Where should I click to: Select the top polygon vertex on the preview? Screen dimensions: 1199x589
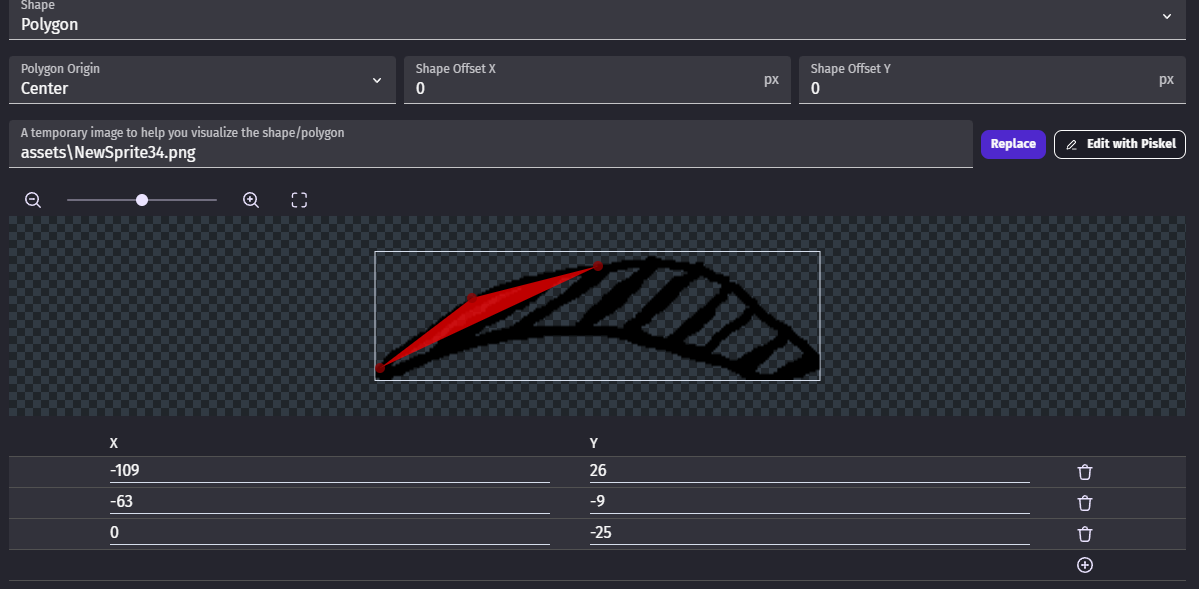coord(598,266)
